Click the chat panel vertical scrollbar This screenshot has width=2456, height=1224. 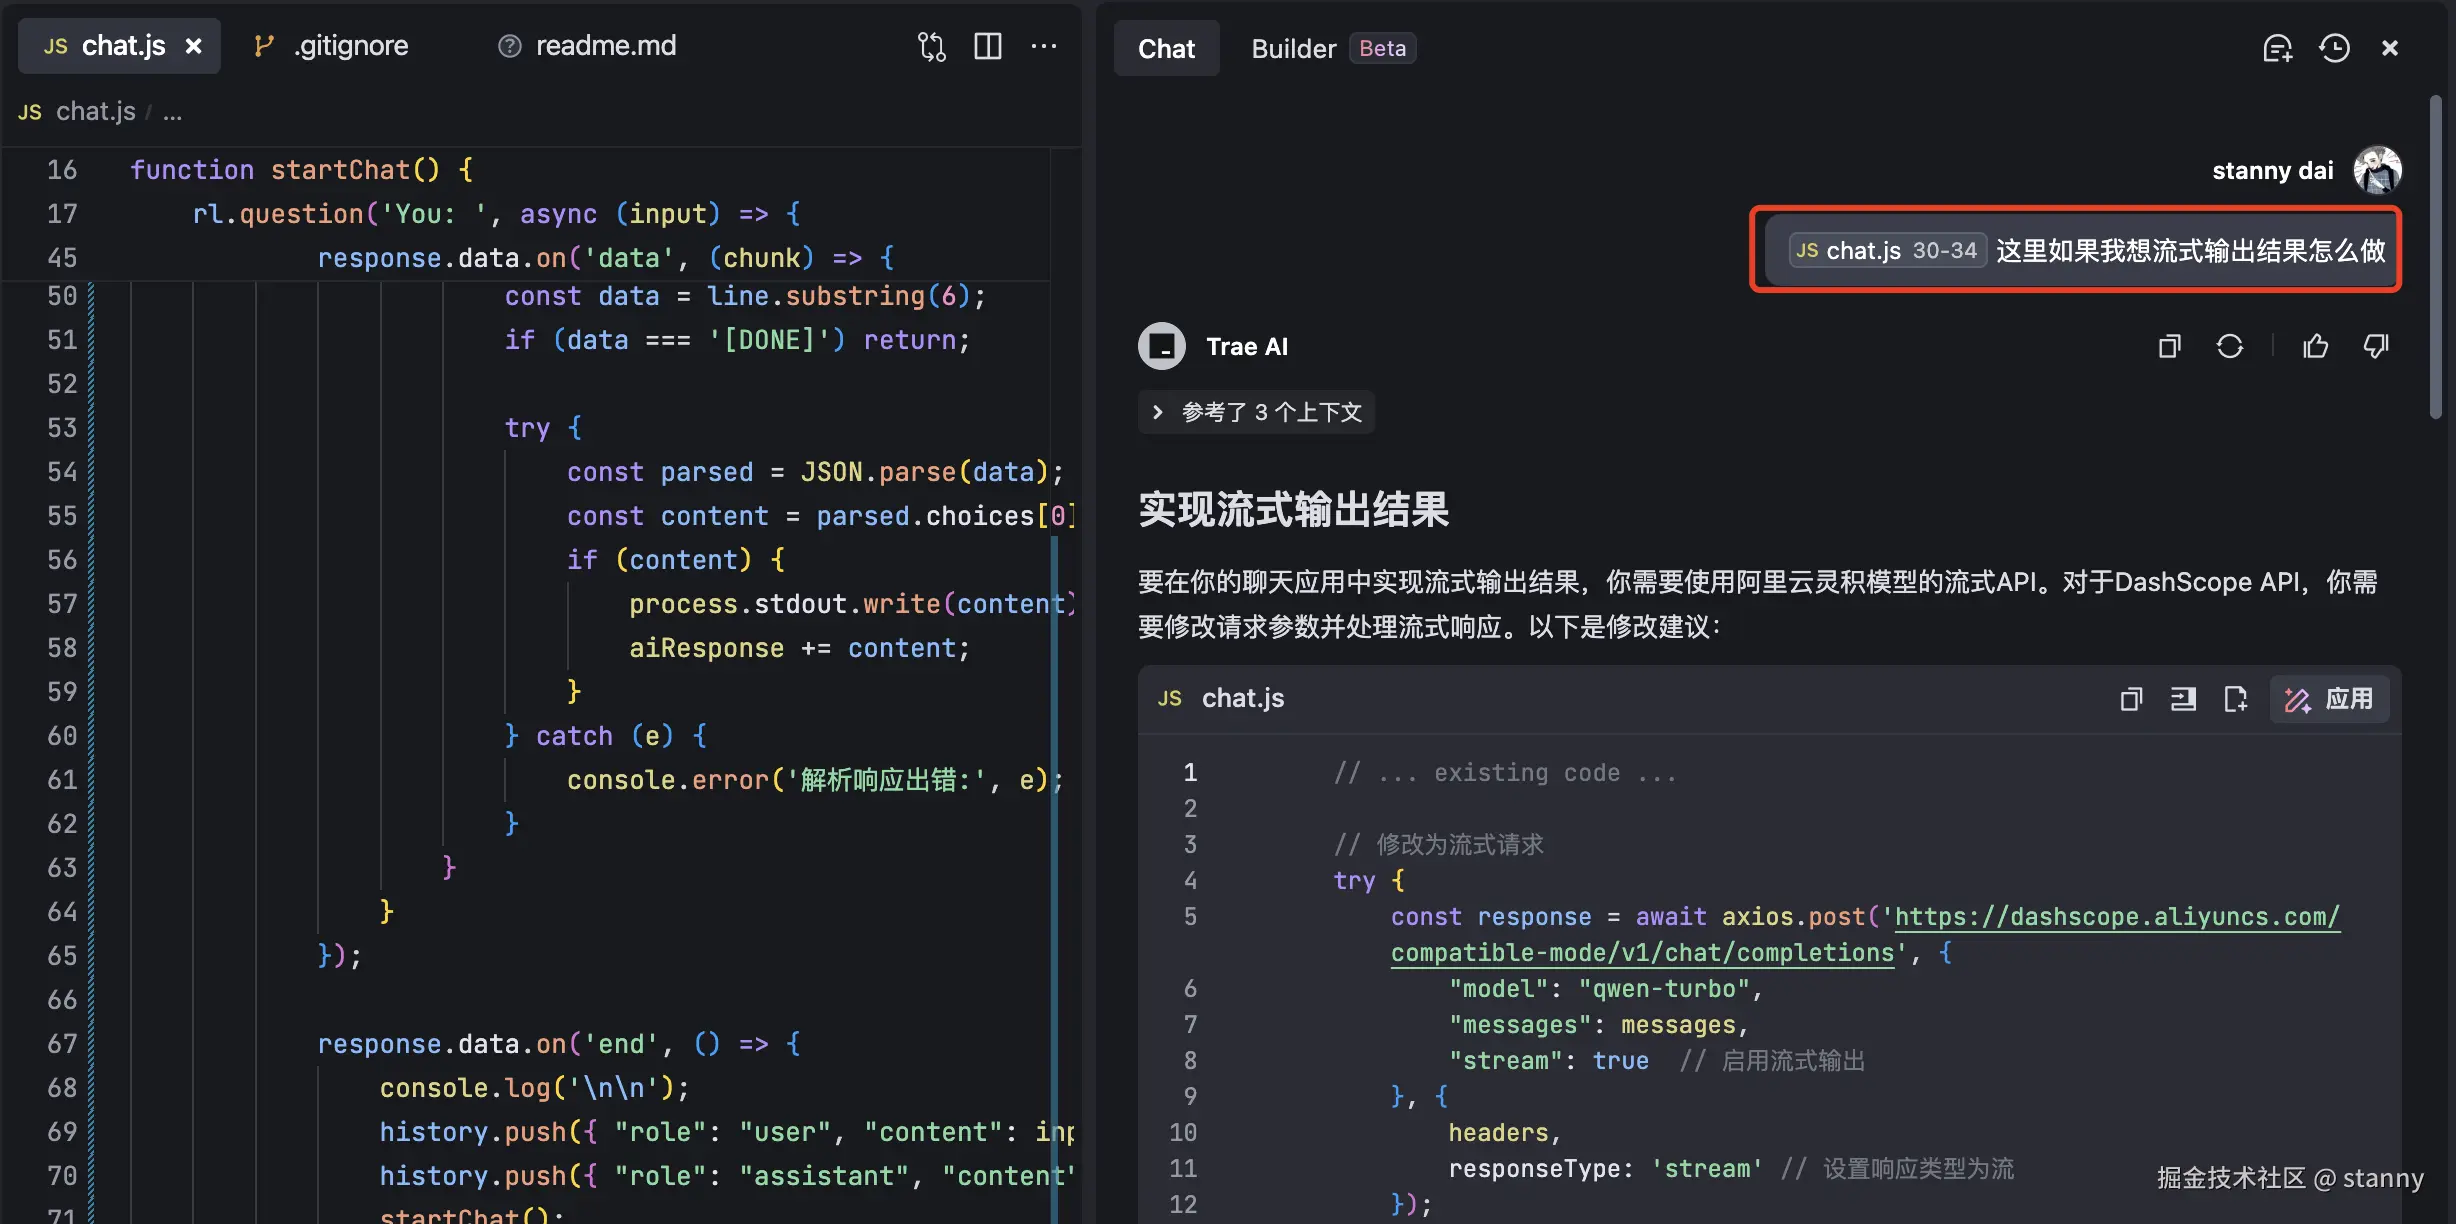coord(2436,258)
